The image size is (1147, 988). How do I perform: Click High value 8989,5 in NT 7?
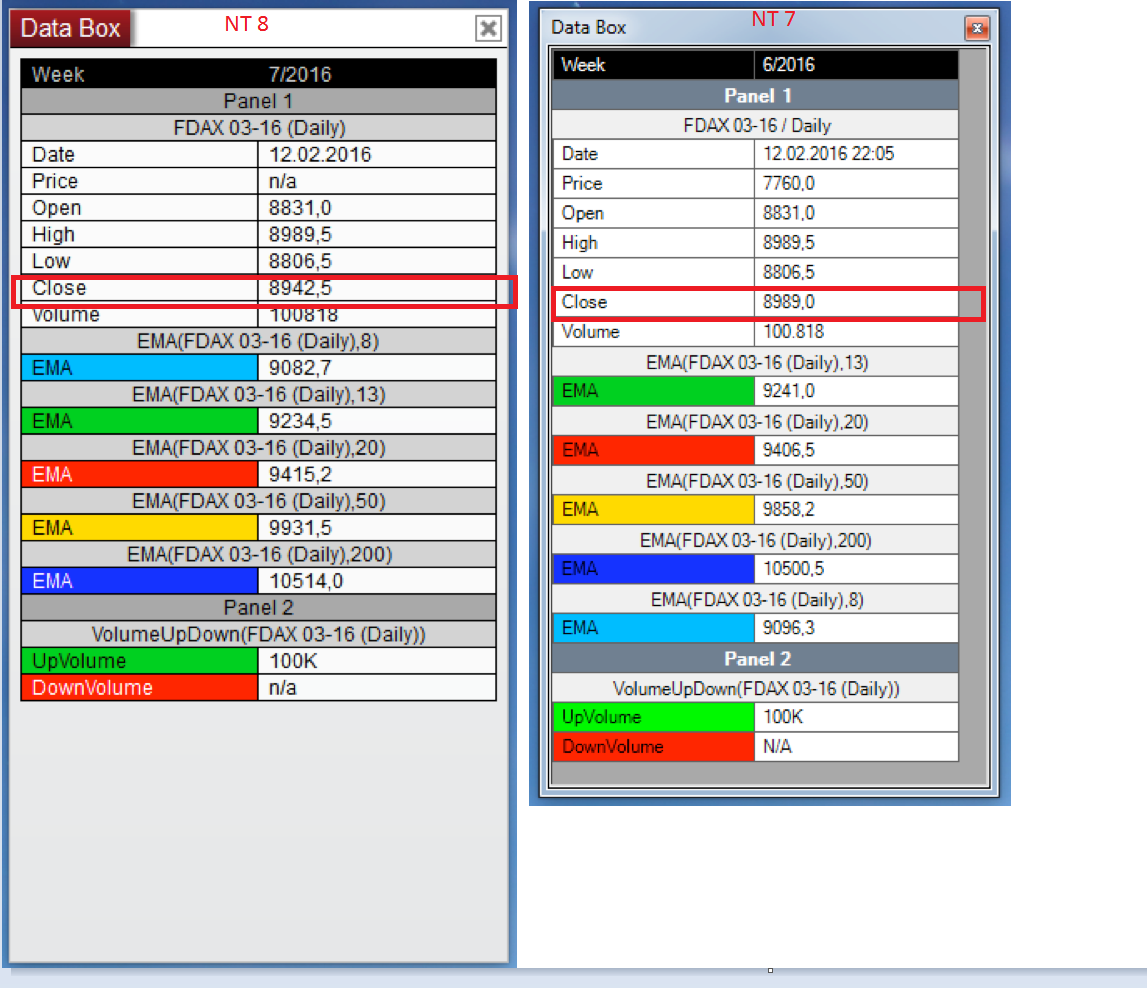[856, 243]
